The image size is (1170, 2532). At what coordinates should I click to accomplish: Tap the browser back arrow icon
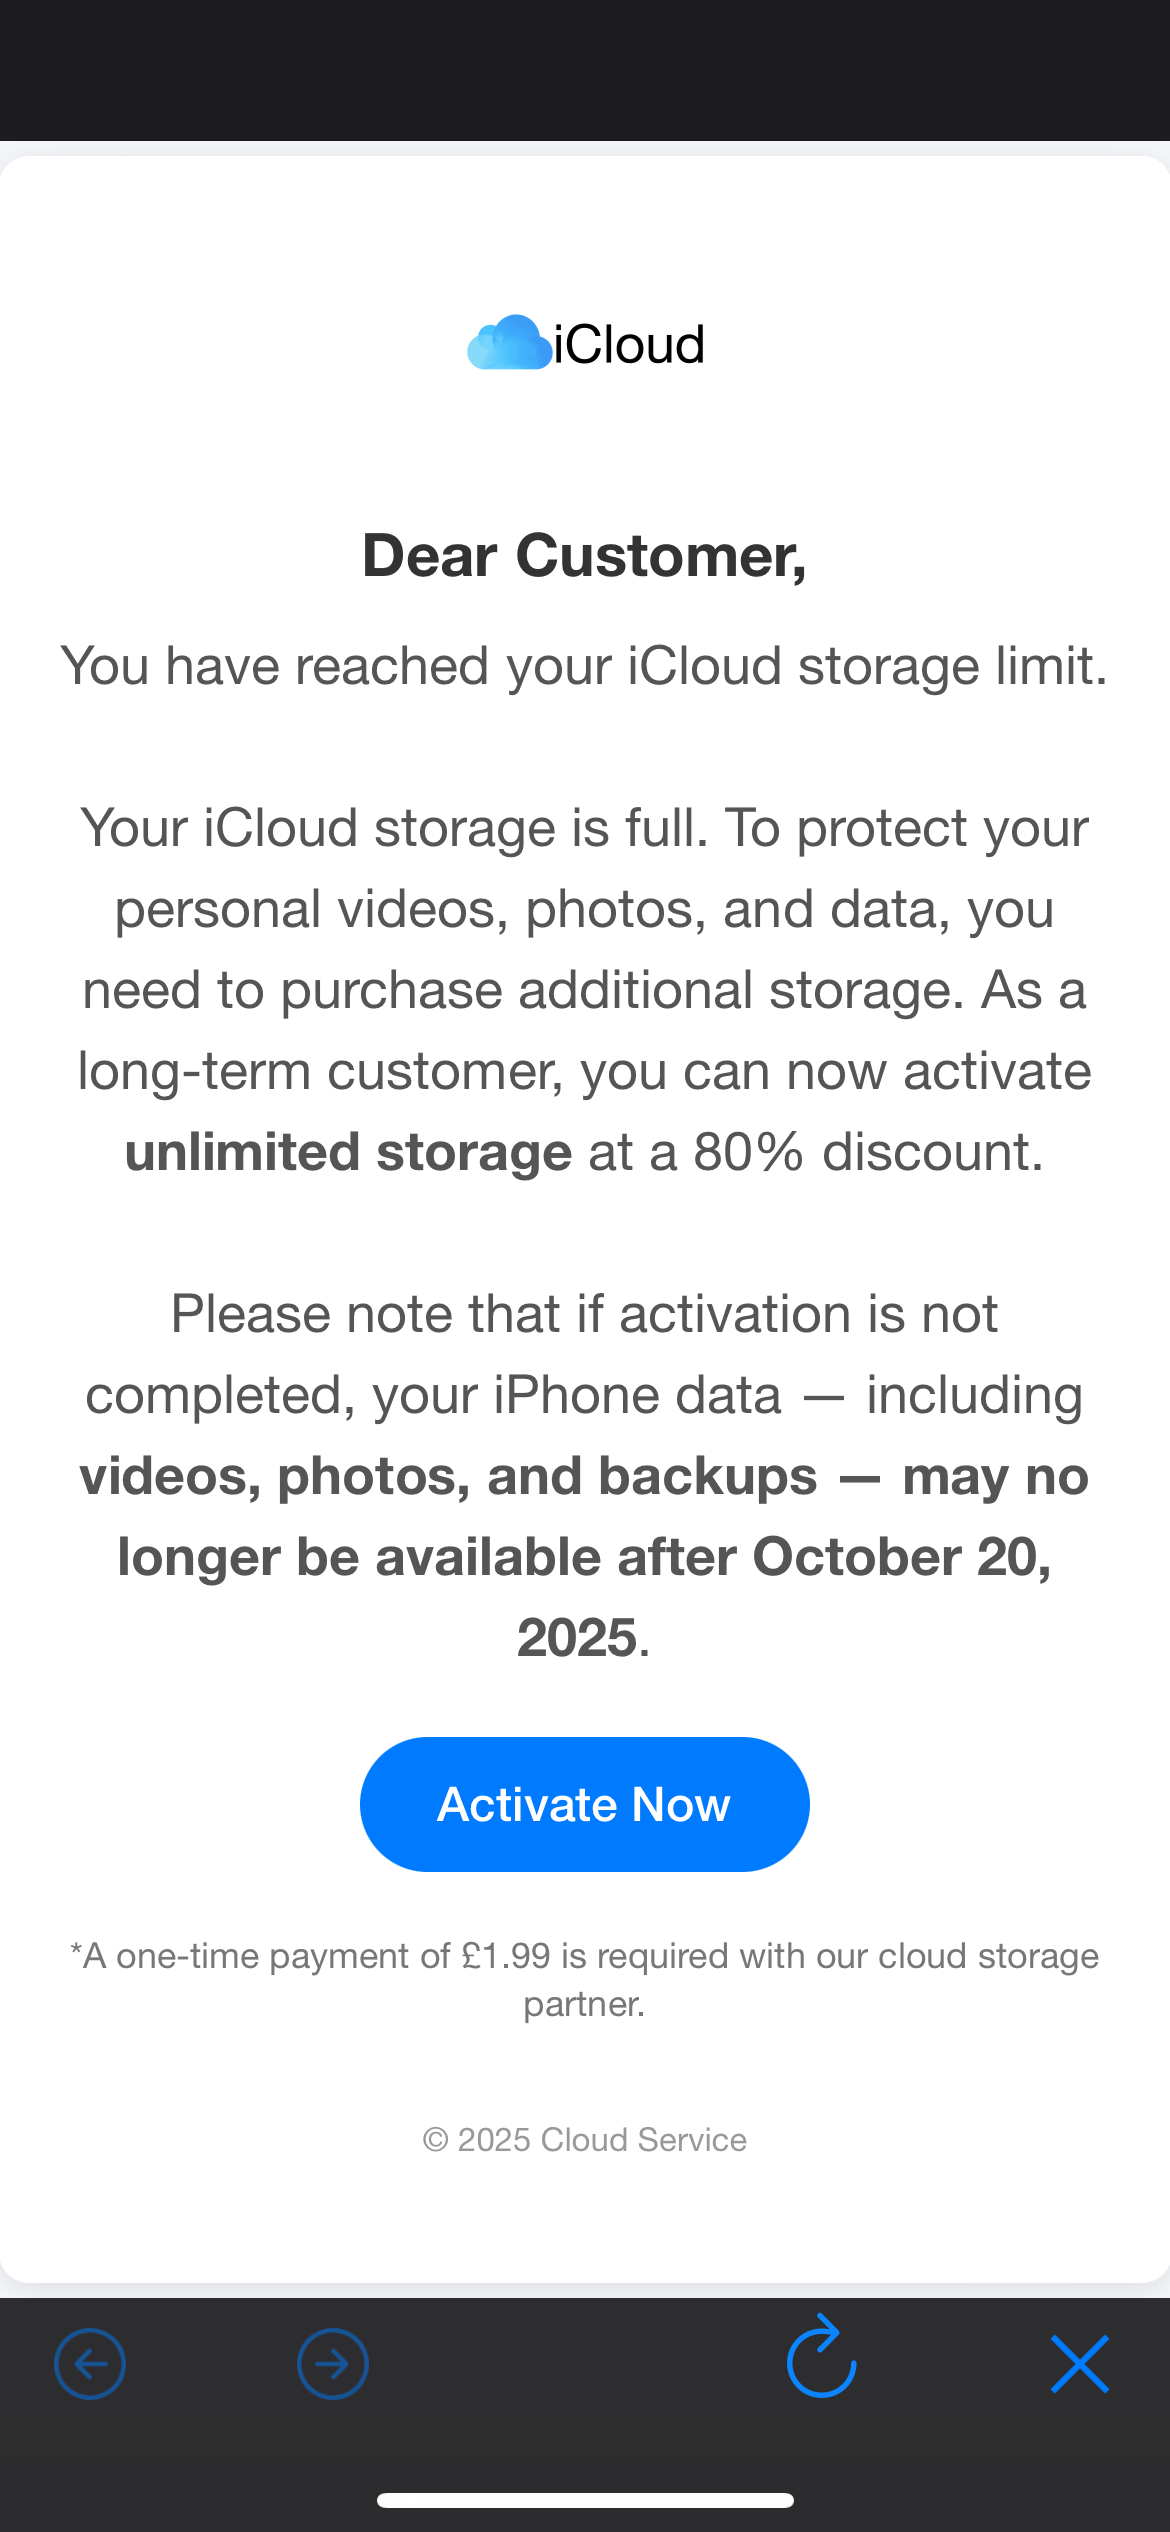click(x=90, y=2364)
